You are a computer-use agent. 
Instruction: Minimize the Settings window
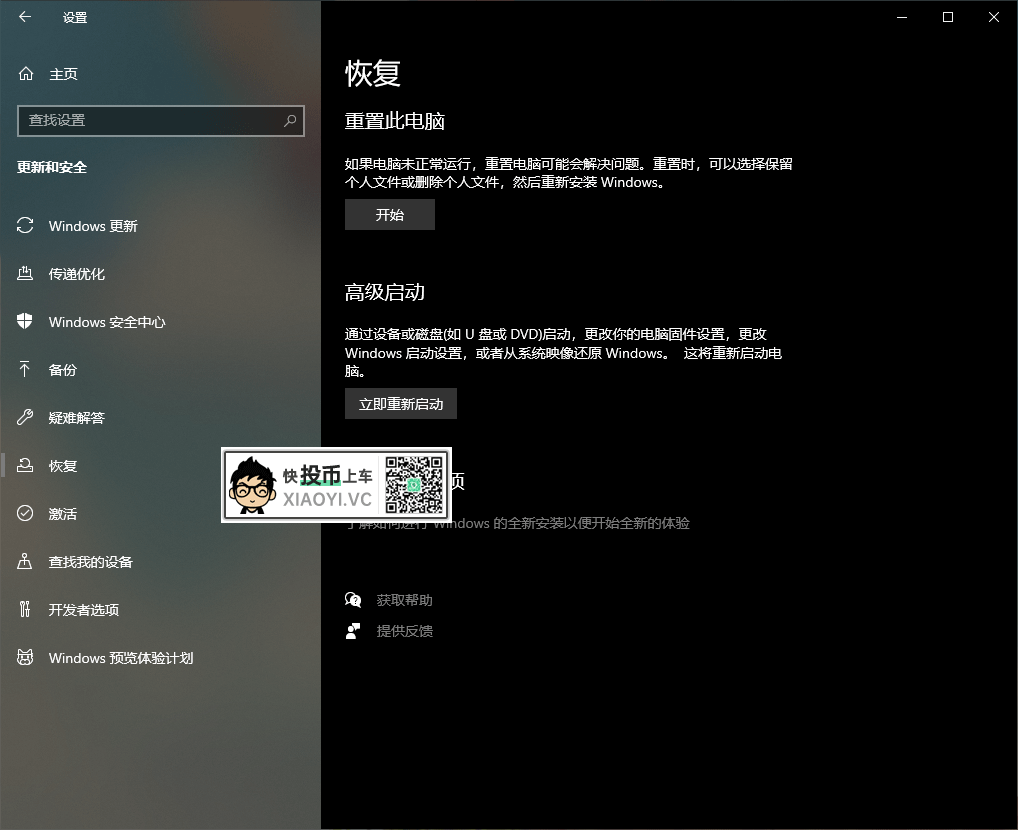tap(902, 18)
